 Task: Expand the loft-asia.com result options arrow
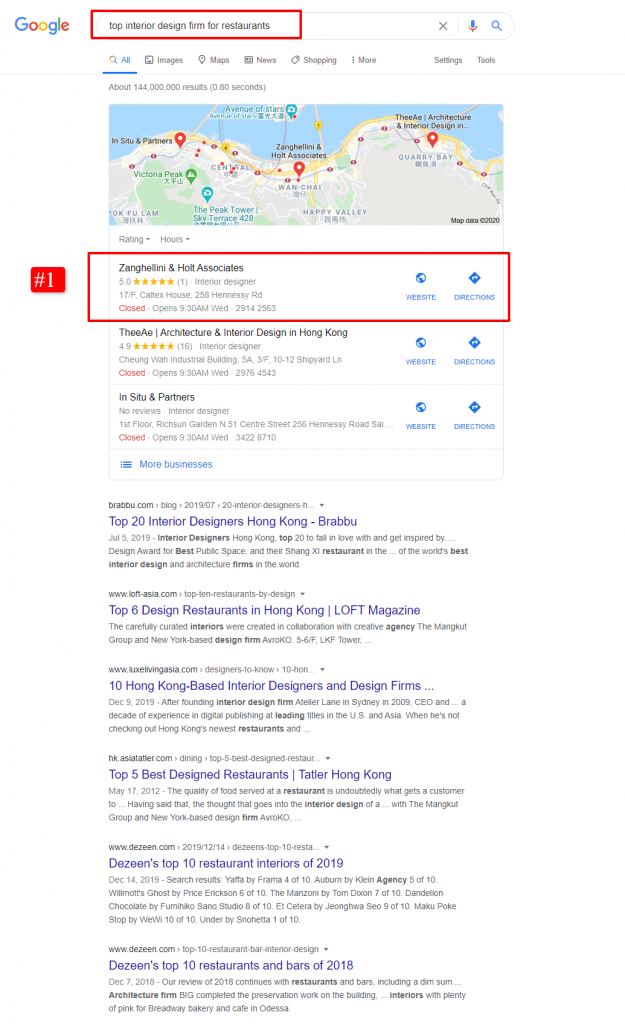point(302,594)
